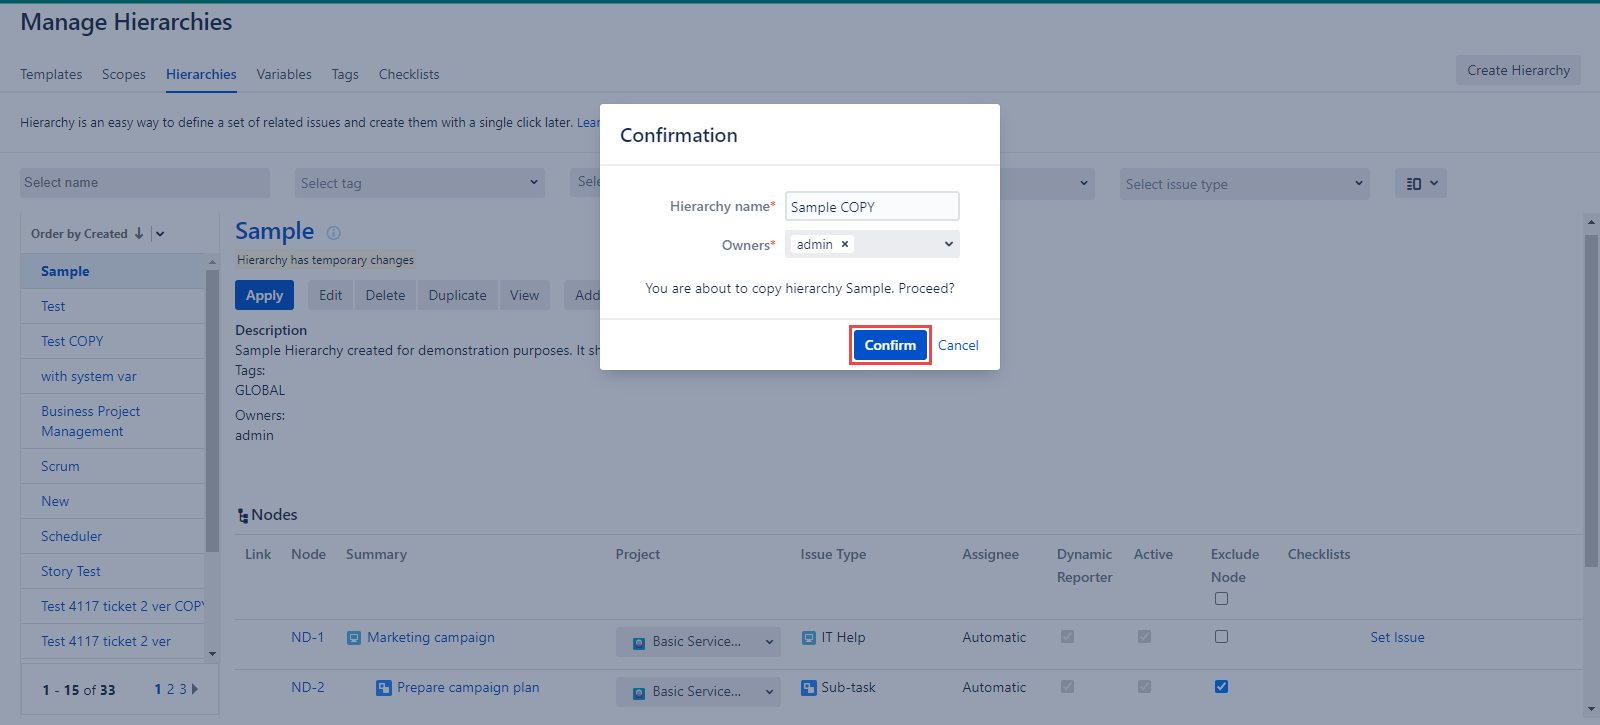Open the column view options dropdown

point(1420,184)
